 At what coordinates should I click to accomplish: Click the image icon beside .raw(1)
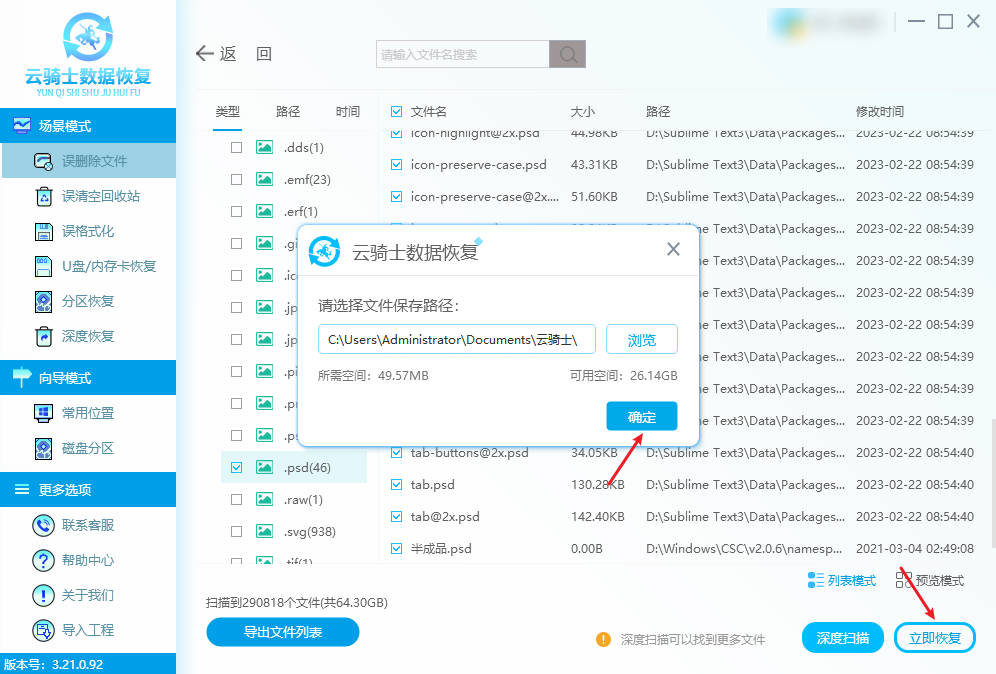(264, 499)
